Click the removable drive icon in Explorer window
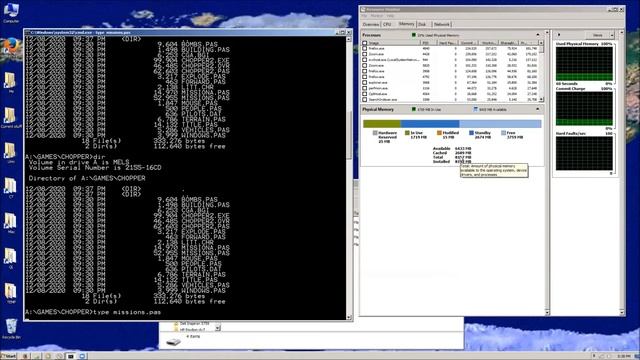Image resolution: width=640 pixels, height=360 pixels. [x=173, y=342]
